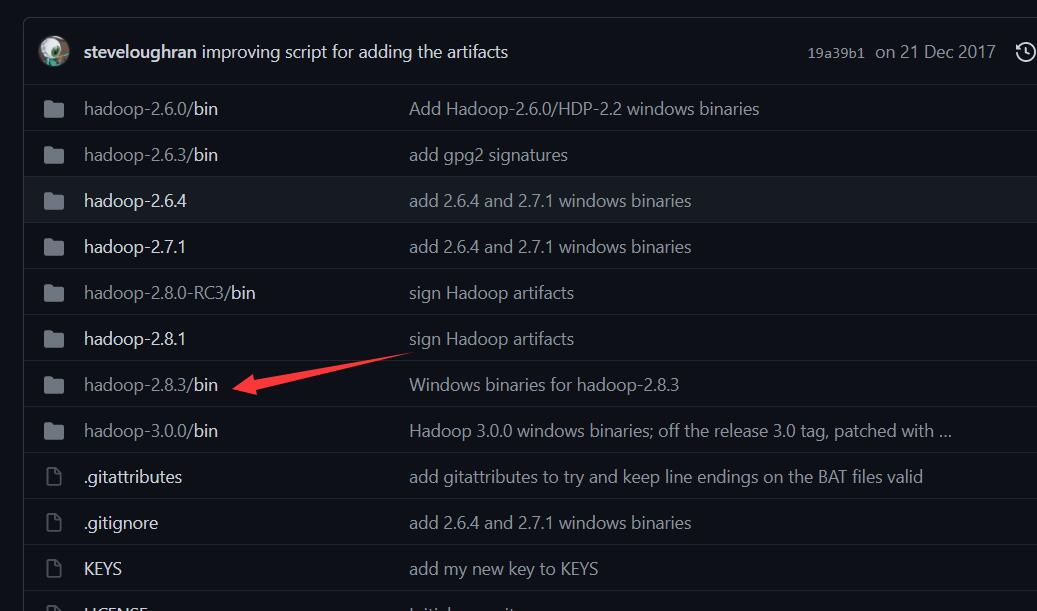The width and height of the screenshot is (1037, 611).
Task: Open the KEYS file
Action: (103, 569)
